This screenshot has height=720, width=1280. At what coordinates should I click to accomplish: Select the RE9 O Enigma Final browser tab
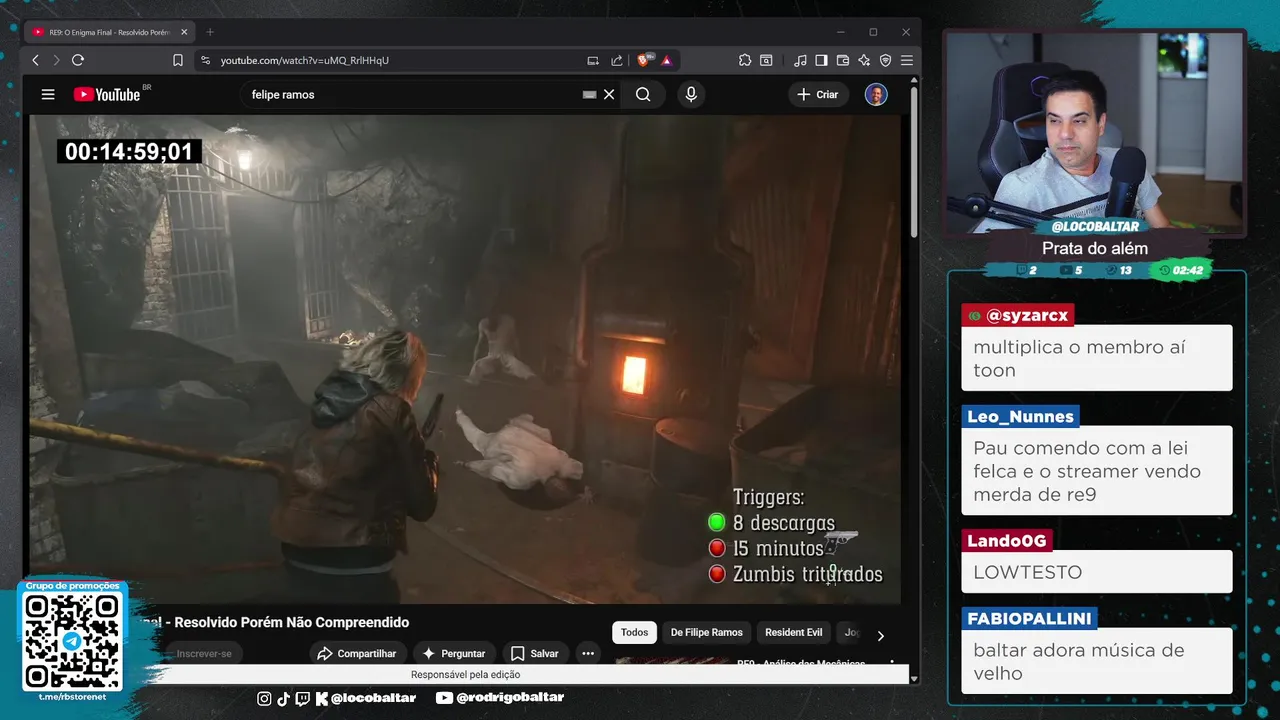pyautogui.click(x=110, y=32)
